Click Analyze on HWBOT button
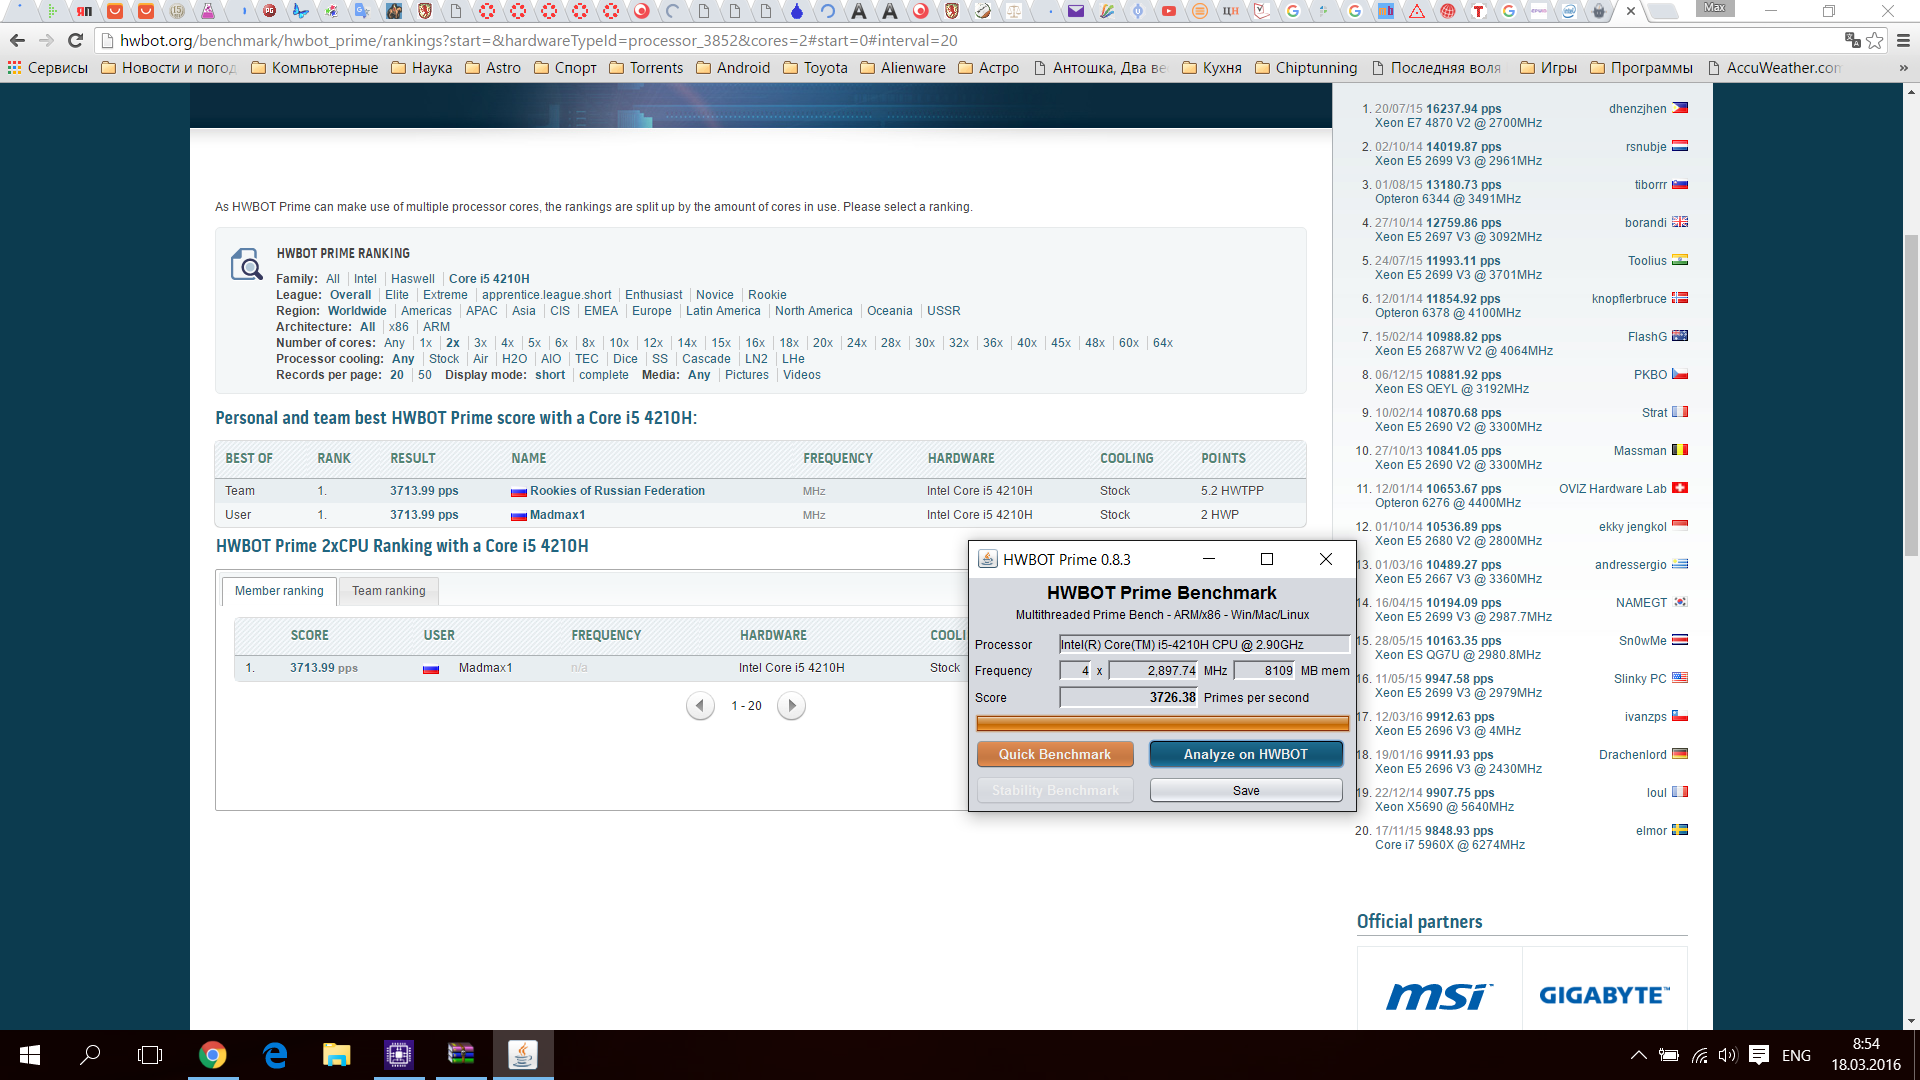The image size is (1920, 1080). coord(1246,754)
